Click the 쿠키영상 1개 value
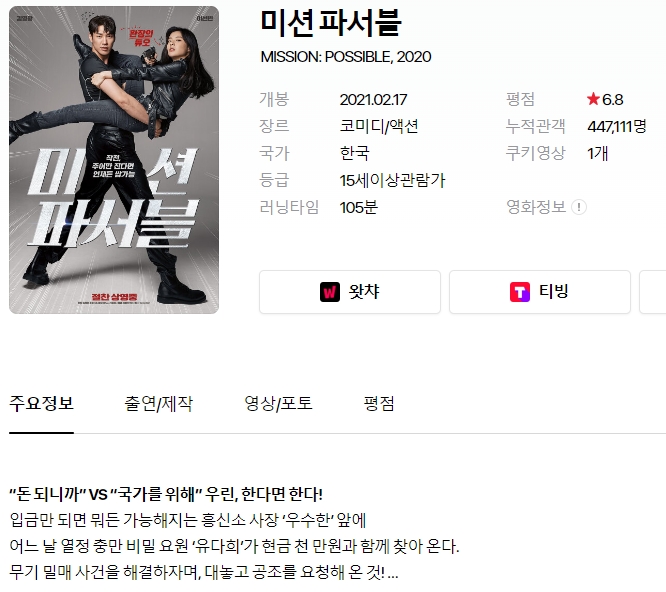Screen dimensions: 666x592 [x=598, y=153]
